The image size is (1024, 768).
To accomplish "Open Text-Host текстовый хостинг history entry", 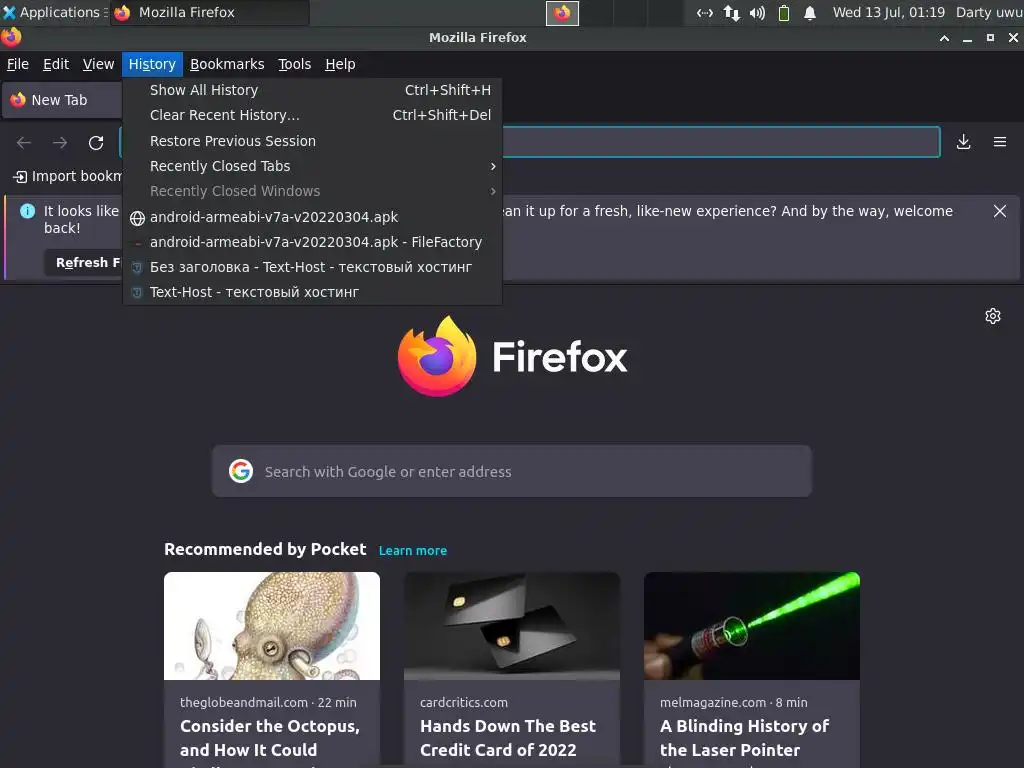I will (x=312, y=292).
